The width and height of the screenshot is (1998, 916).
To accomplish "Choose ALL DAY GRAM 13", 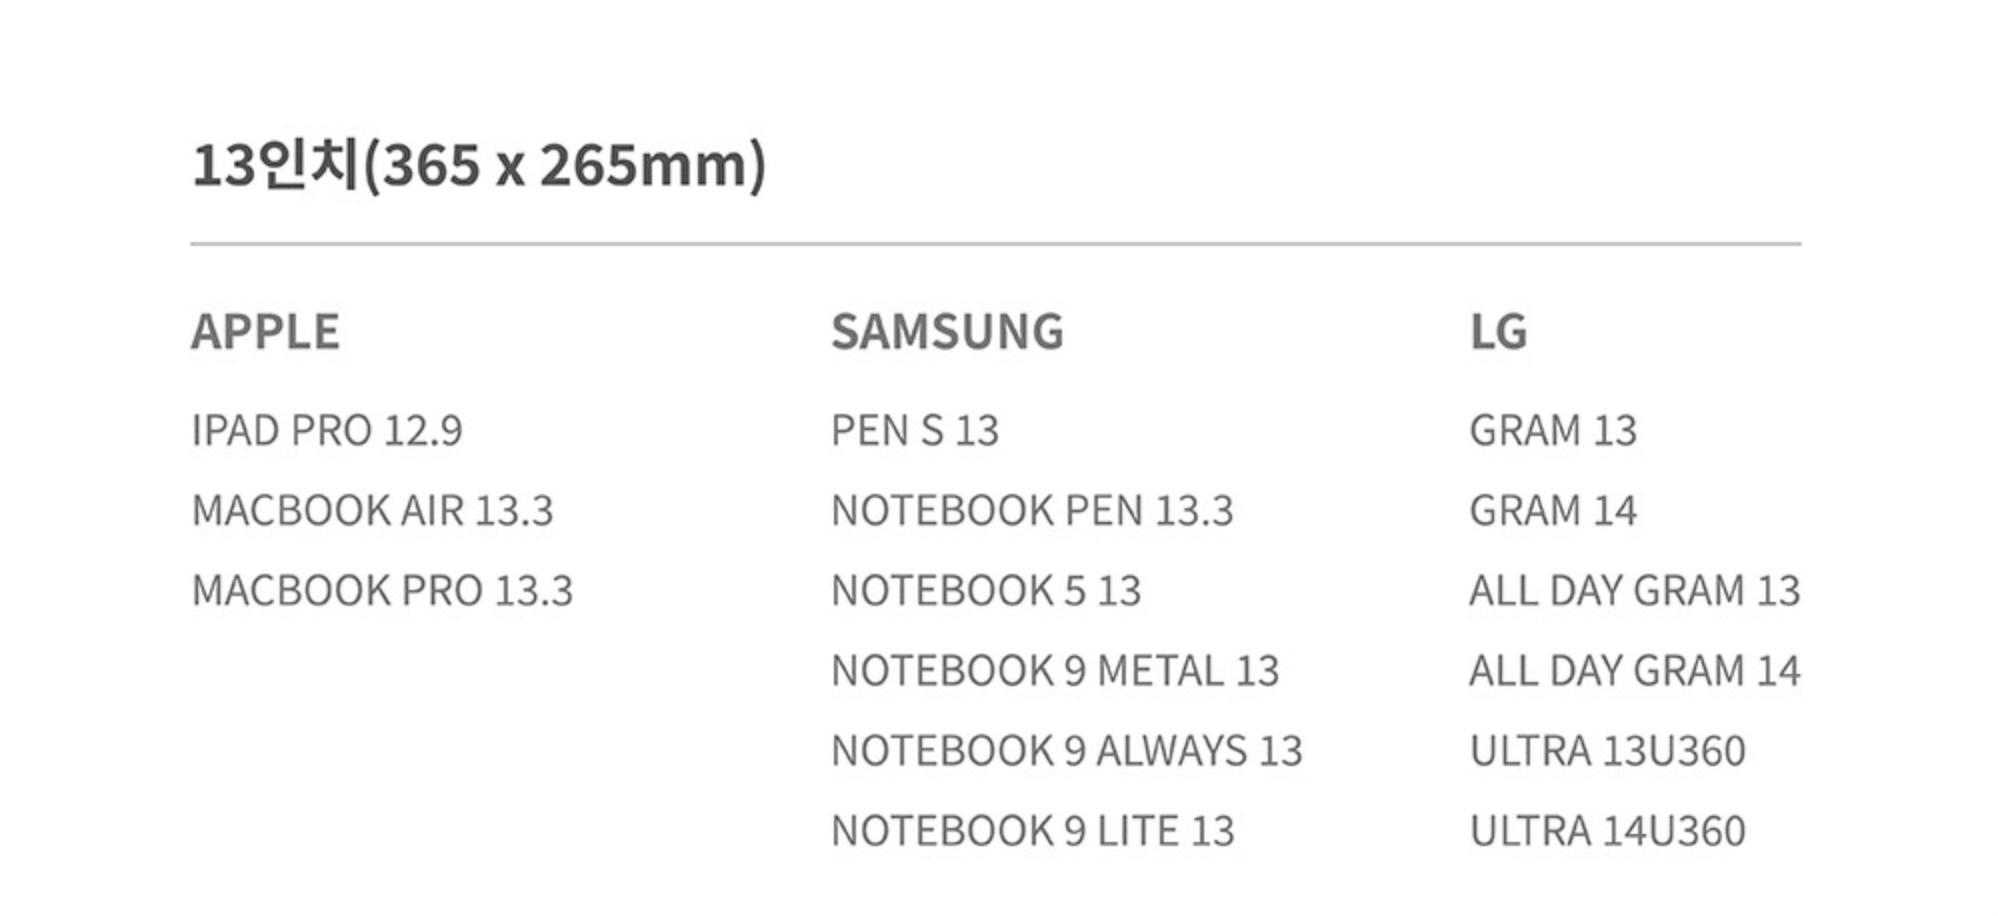I will 1634,591.
